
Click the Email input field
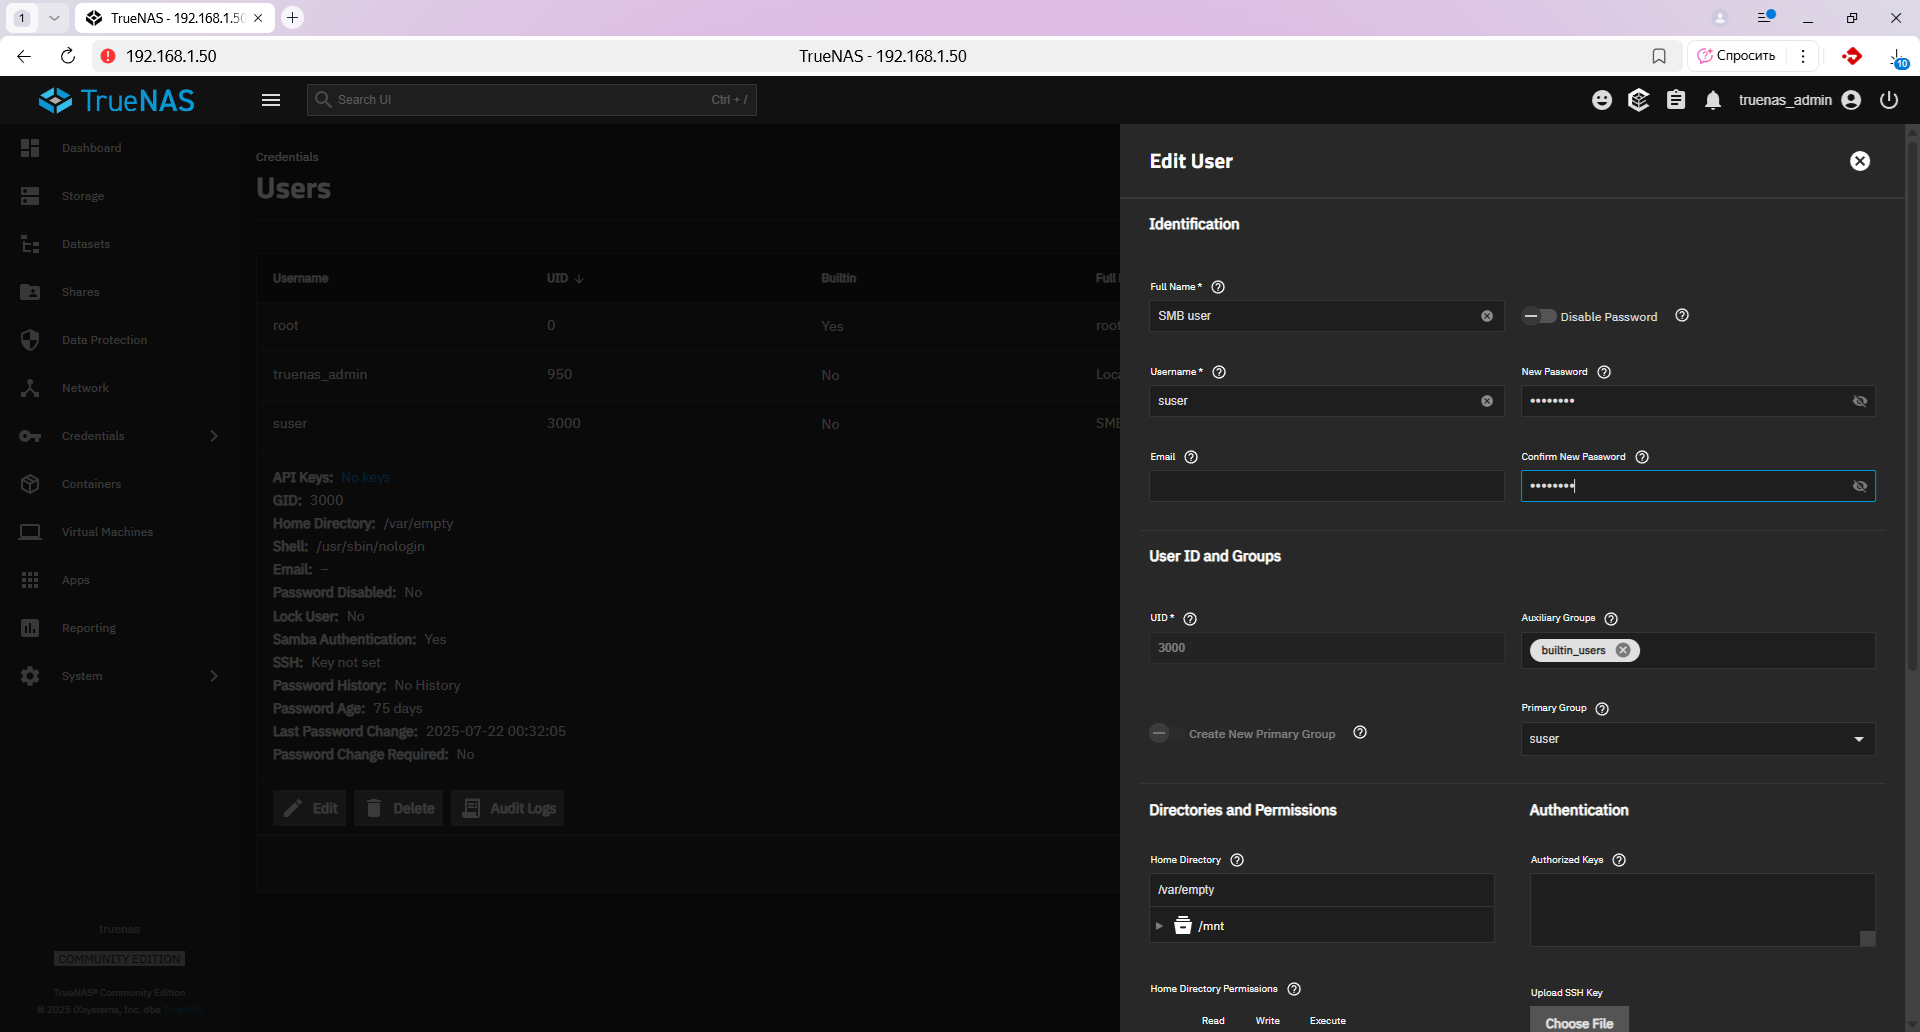(1326, 486)
